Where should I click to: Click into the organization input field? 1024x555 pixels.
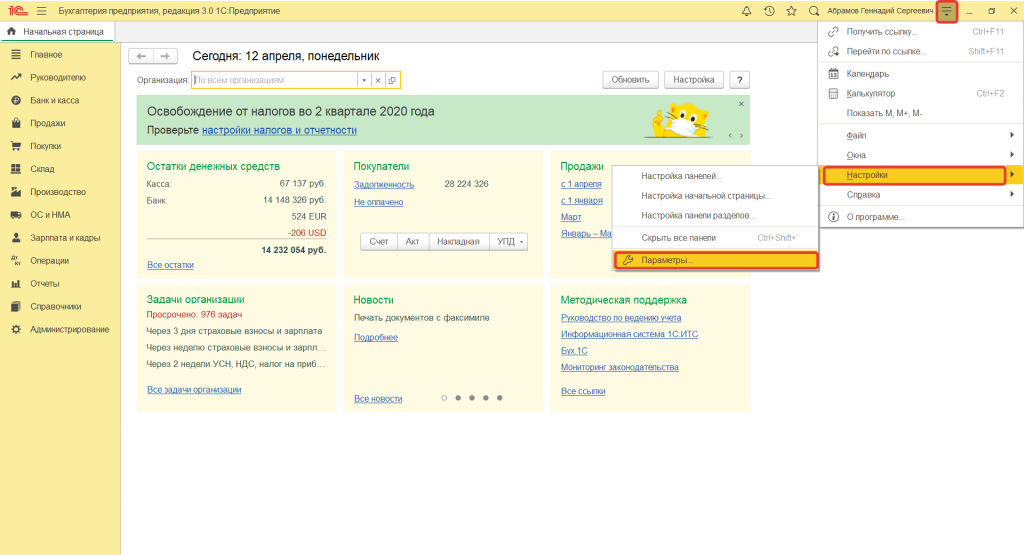(274, 80)
